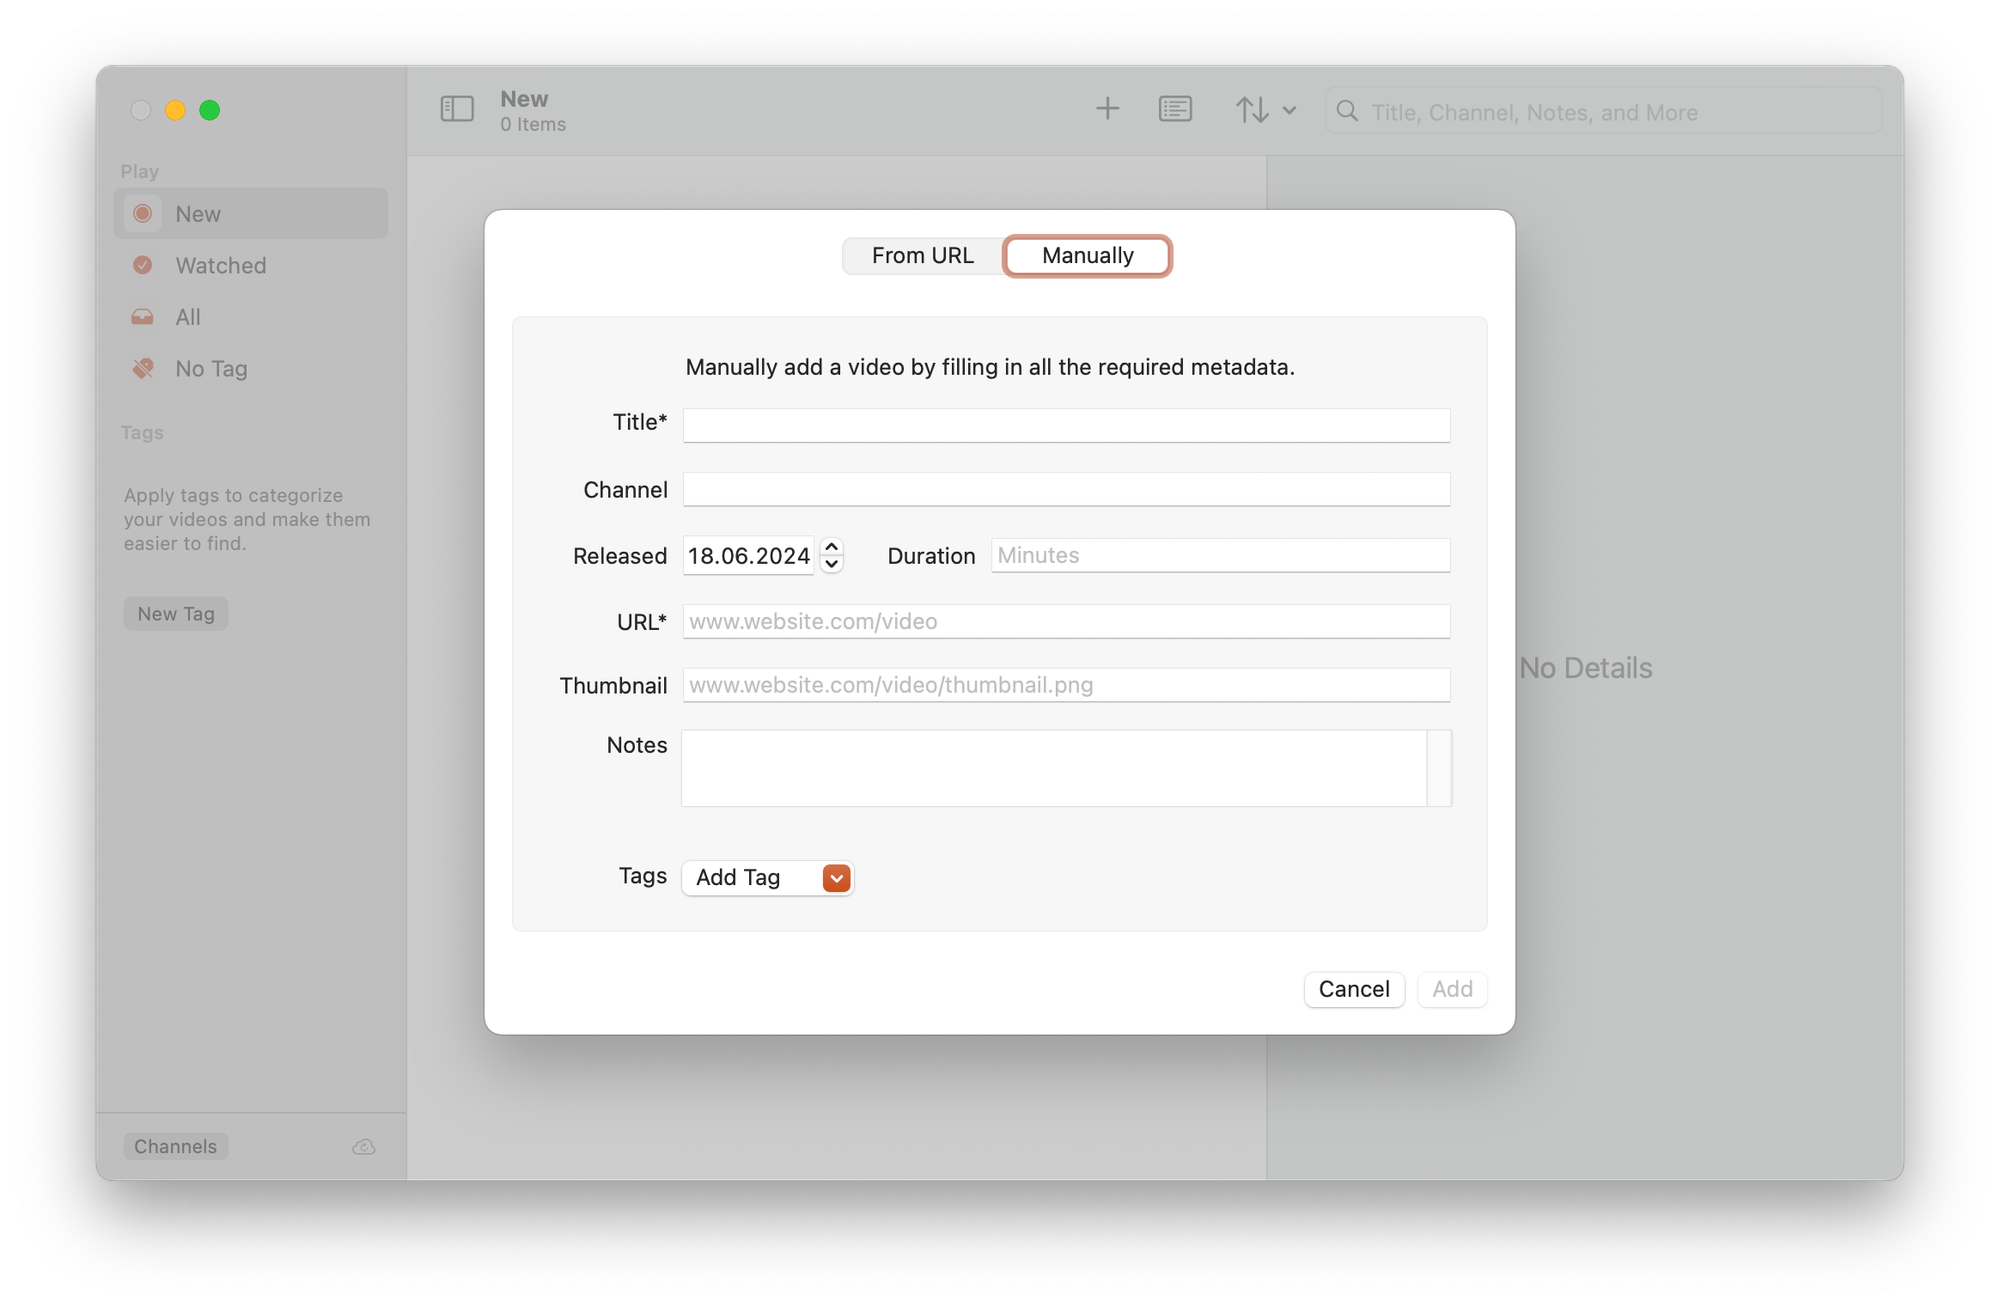This screenshot has height=1308, width=2000.
Task: Toggle the sidebar panel icon
Action: point(457,109)
